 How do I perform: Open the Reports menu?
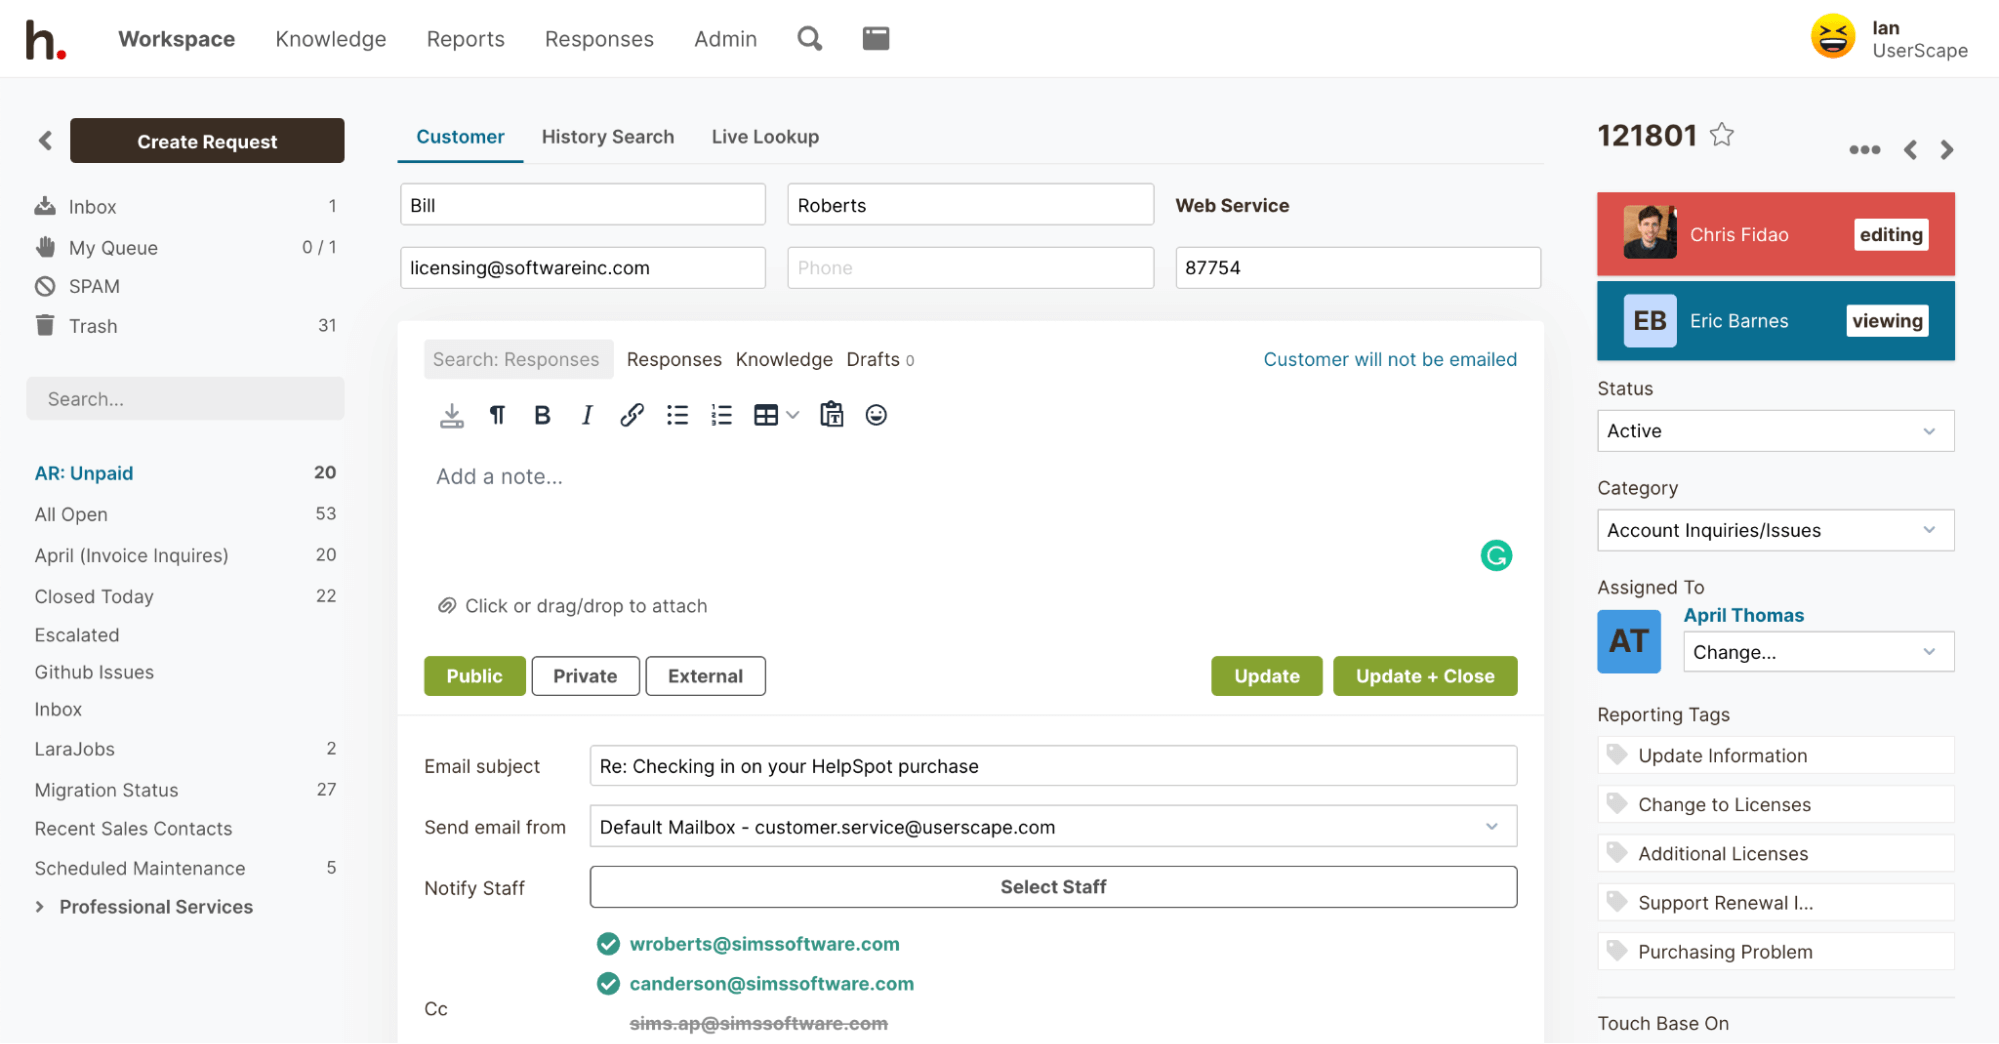pyautogui.click(x=465, y=39)
